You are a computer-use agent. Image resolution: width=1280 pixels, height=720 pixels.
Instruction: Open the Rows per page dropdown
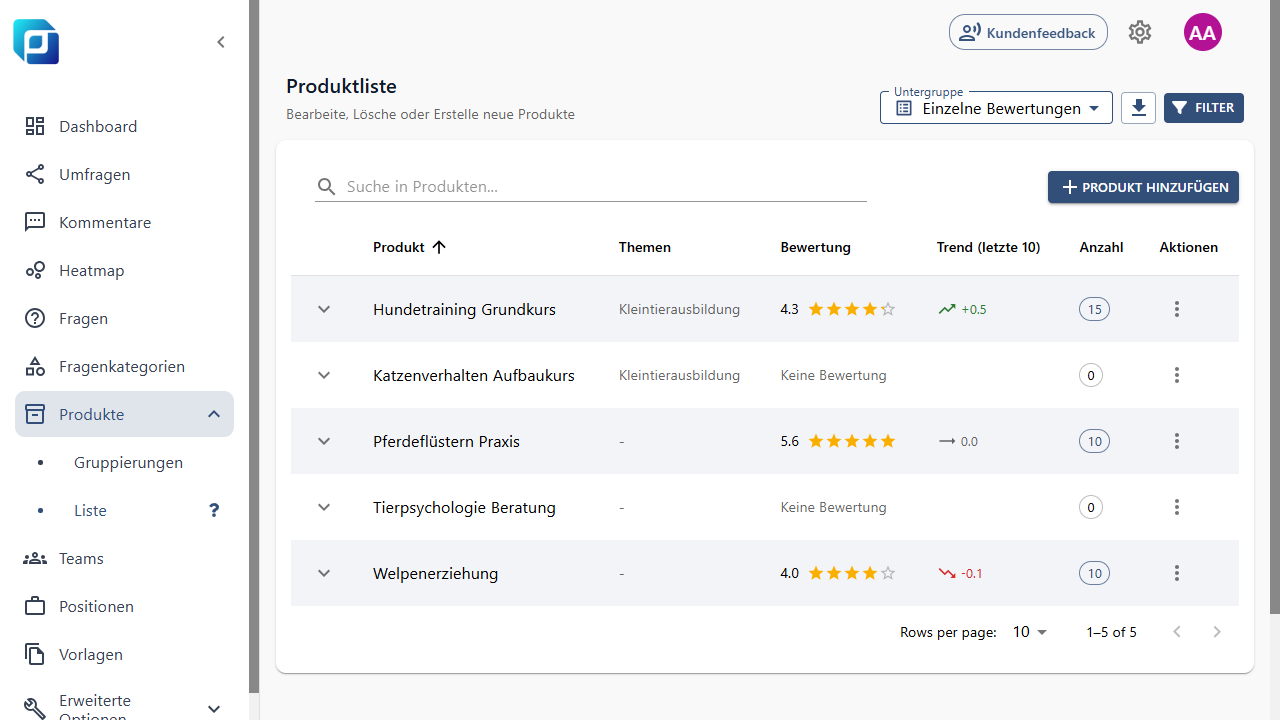pos(1030,632)
